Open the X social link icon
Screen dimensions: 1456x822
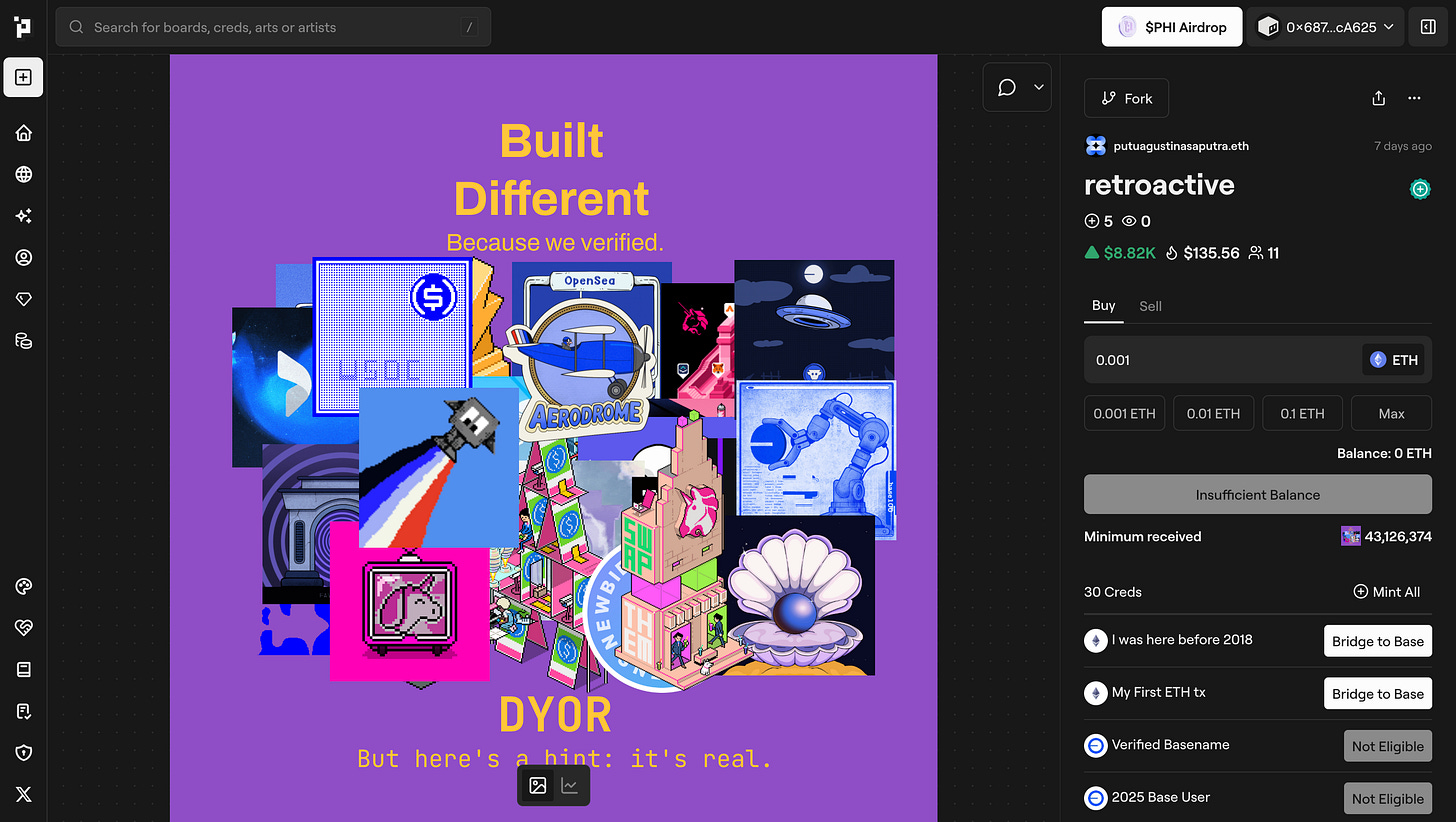(x=23, y=794)
